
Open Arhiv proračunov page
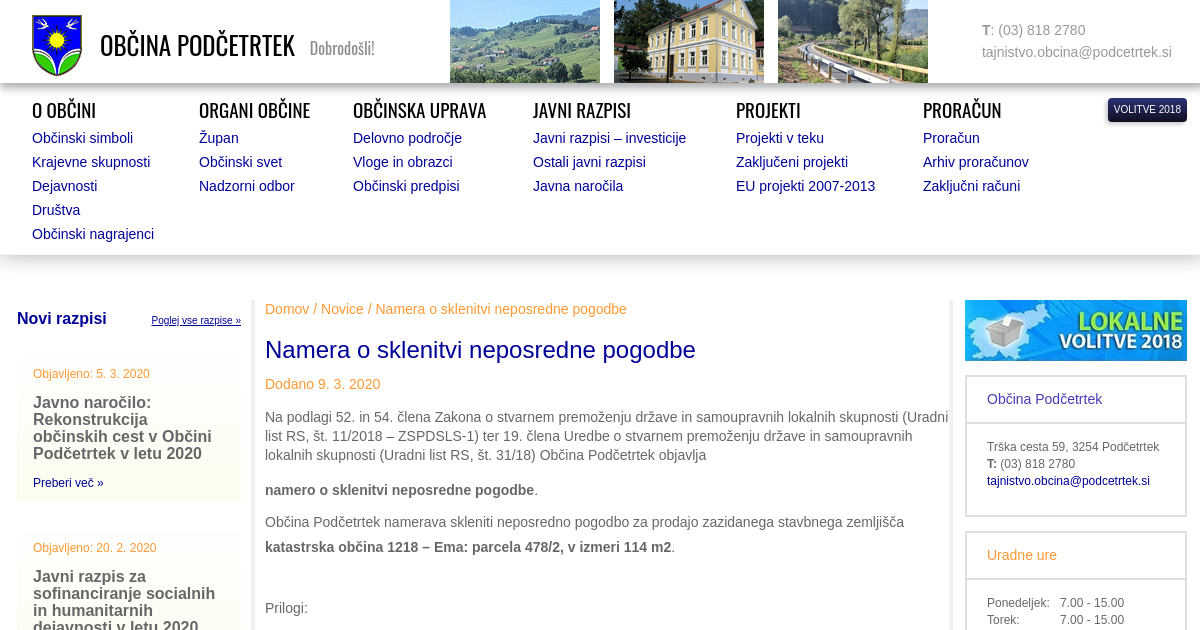click(x=975, y=162)
